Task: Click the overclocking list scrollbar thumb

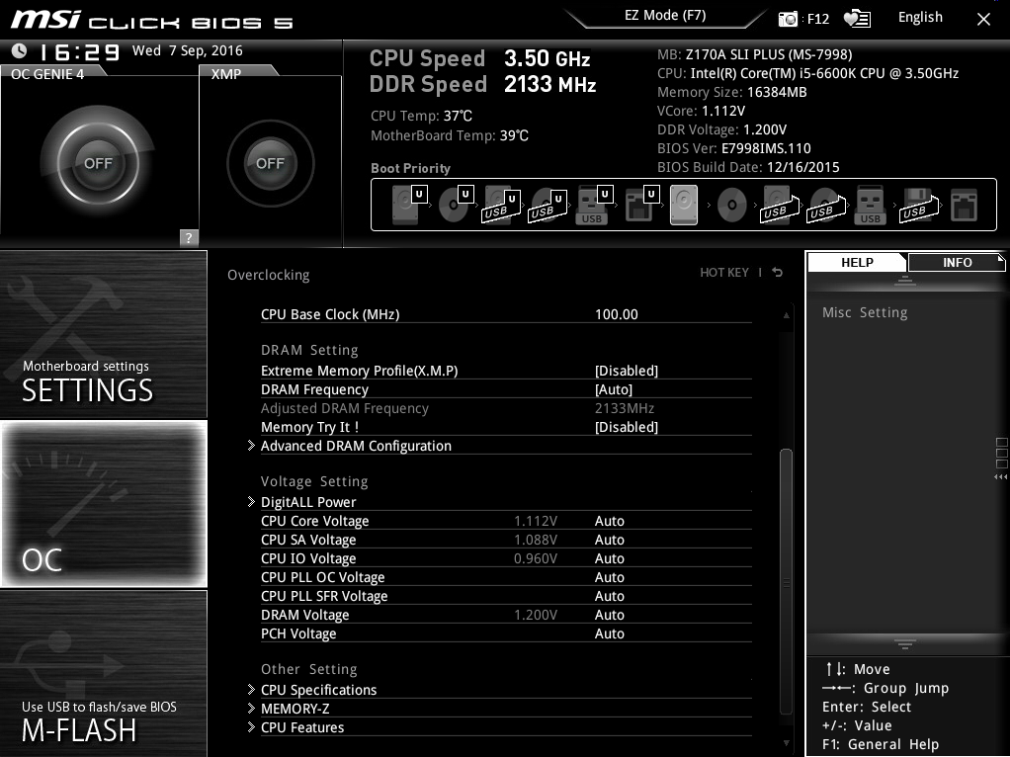Action: [x=786, y=581]
